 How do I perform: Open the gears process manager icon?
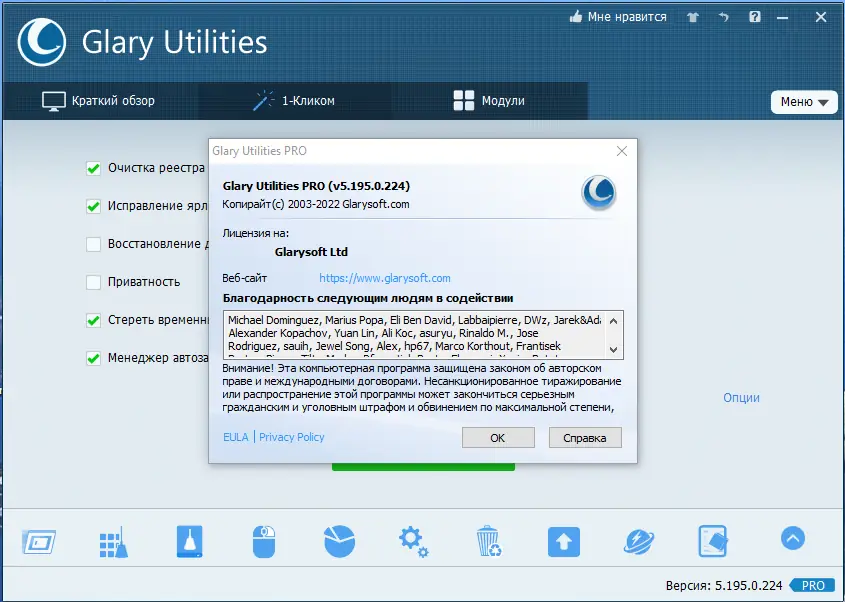413,542
